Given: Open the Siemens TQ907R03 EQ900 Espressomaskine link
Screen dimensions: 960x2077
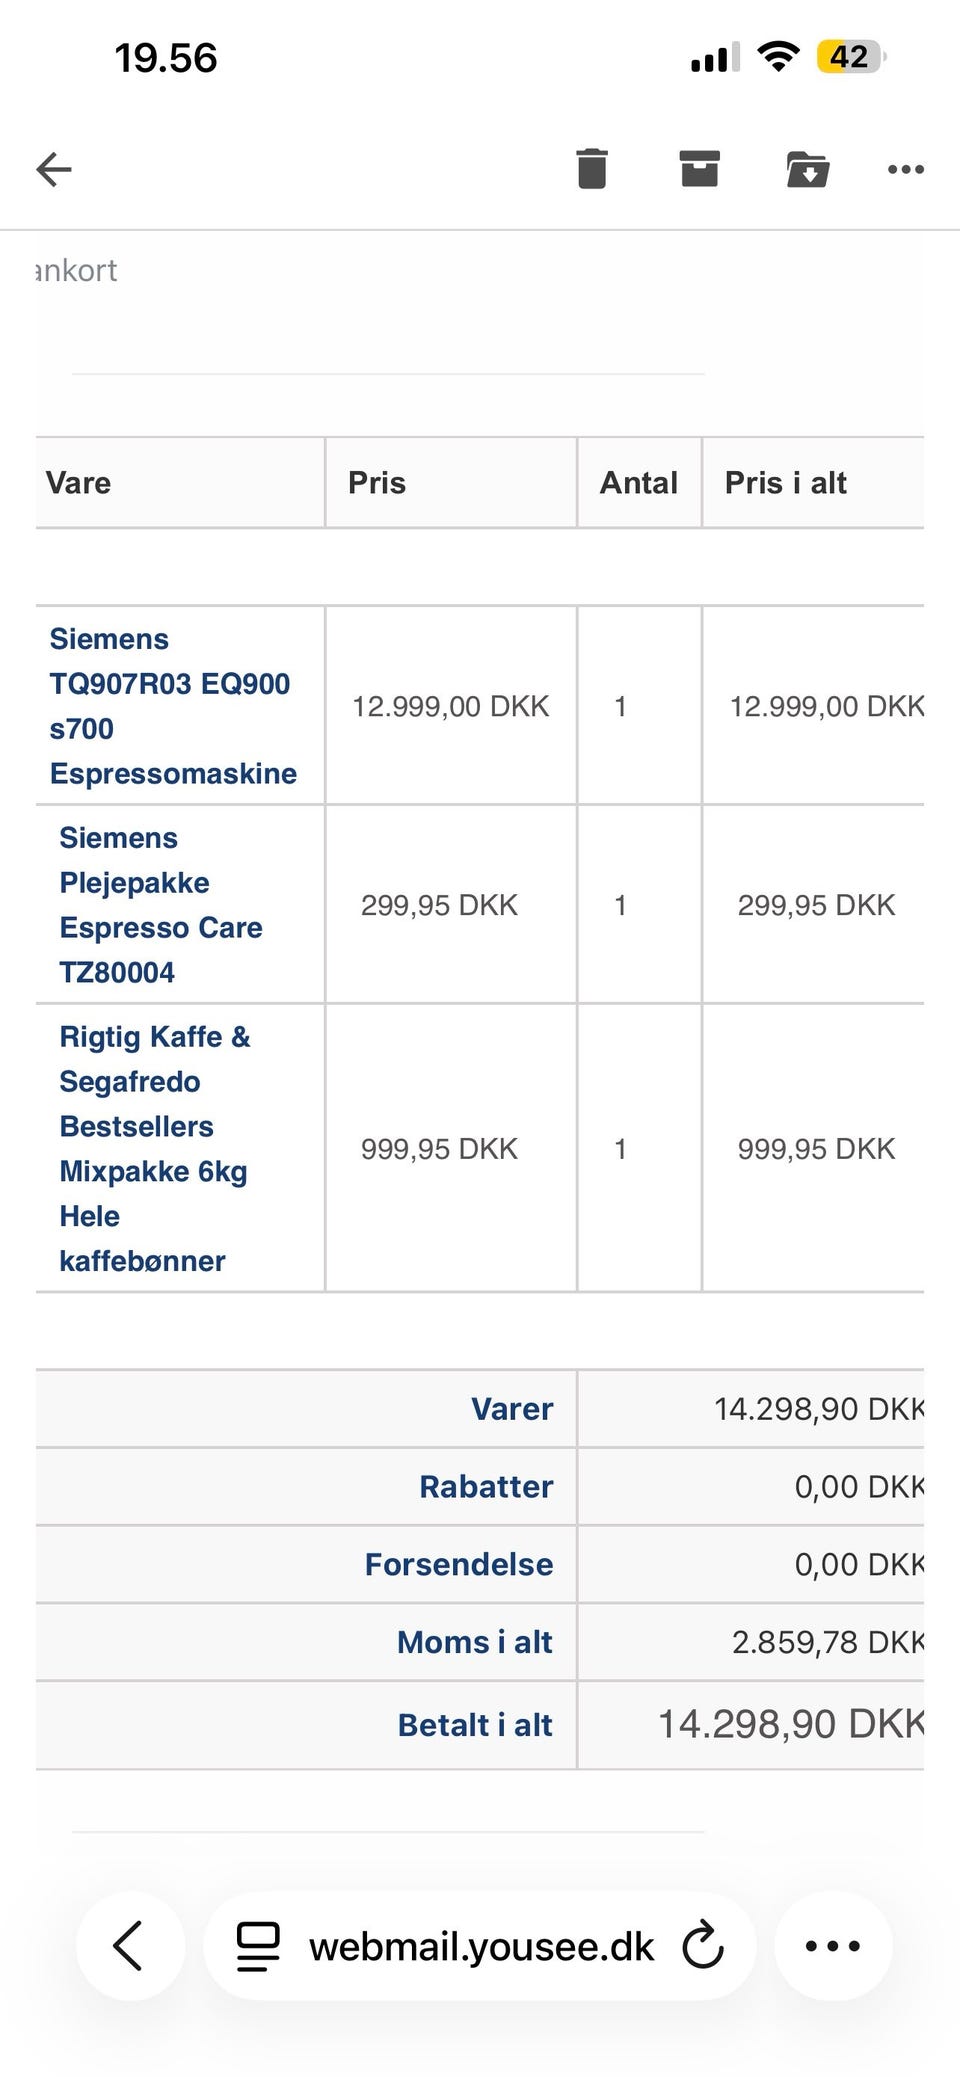Looking at the screenshot, I should coord(172,706).
